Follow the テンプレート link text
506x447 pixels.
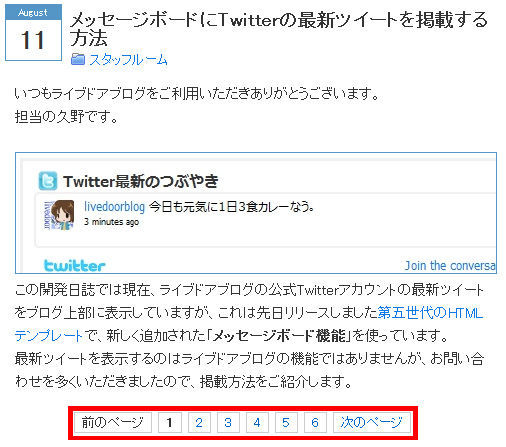(49, 336)
